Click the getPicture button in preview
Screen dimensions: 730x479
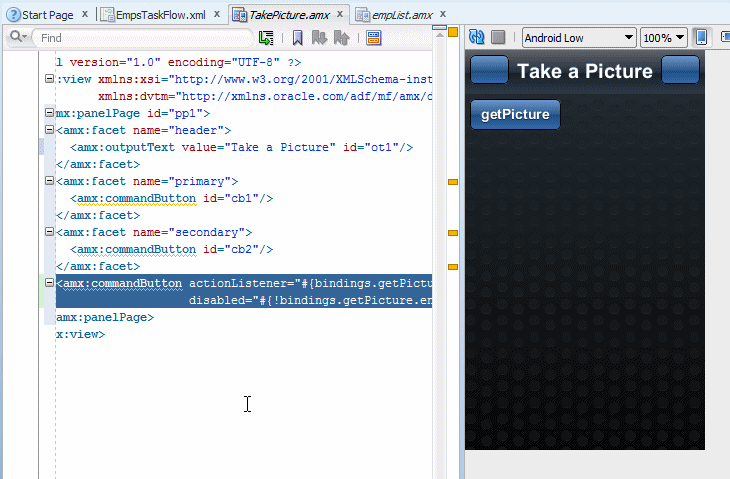pos(515,114)
